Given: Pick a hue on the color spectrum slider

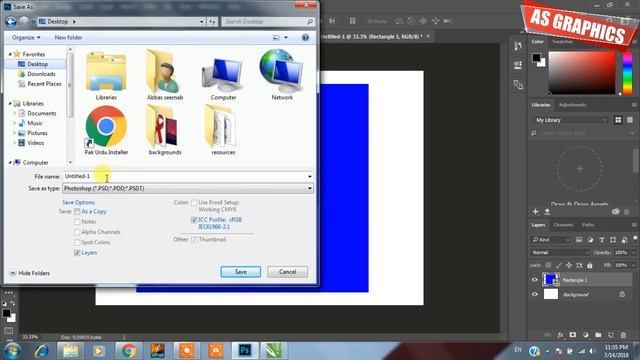Looking at the screenshot, I should point(627,74).
